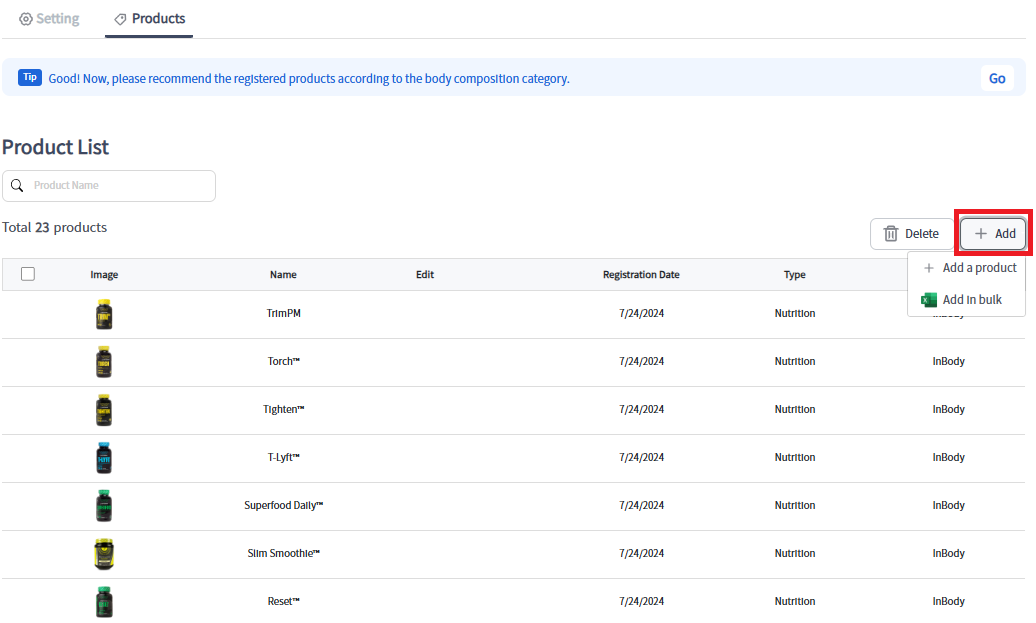Click Go in the tip banner

click(x=997, y=79)
